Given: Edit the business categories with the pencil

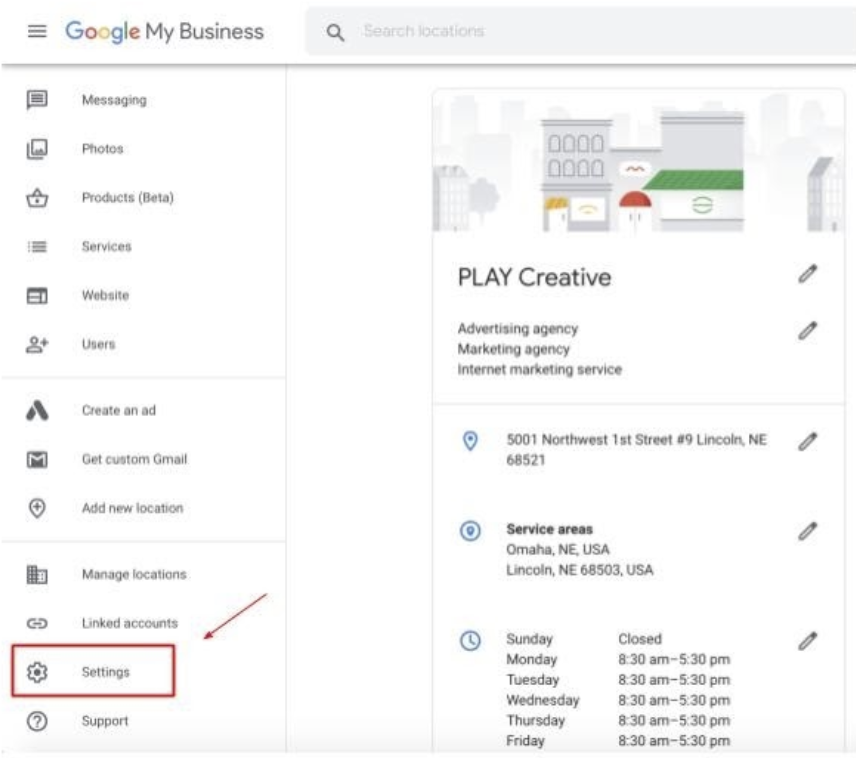Looking at the screenshot, I should (x=807, y=331).
